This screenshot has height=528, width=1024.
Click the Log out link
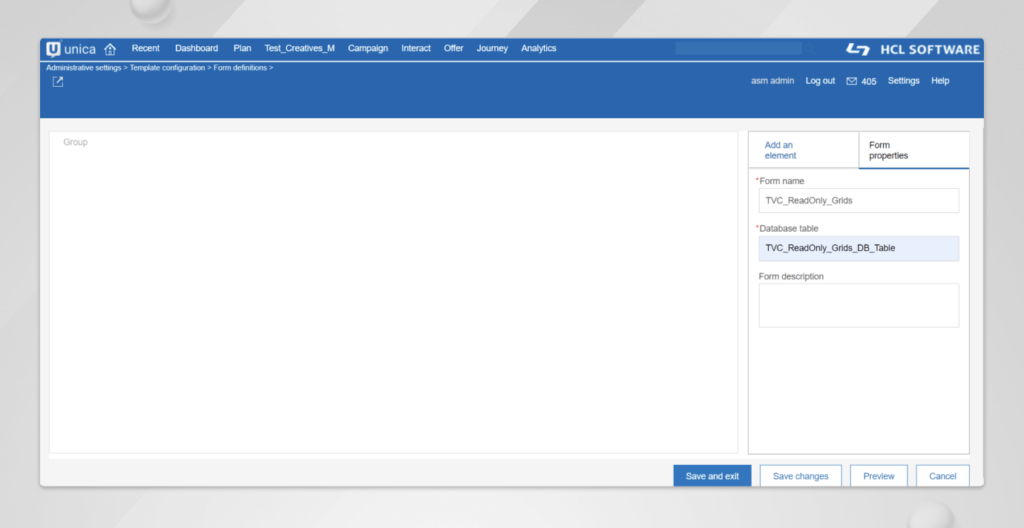tap(820, 81)
